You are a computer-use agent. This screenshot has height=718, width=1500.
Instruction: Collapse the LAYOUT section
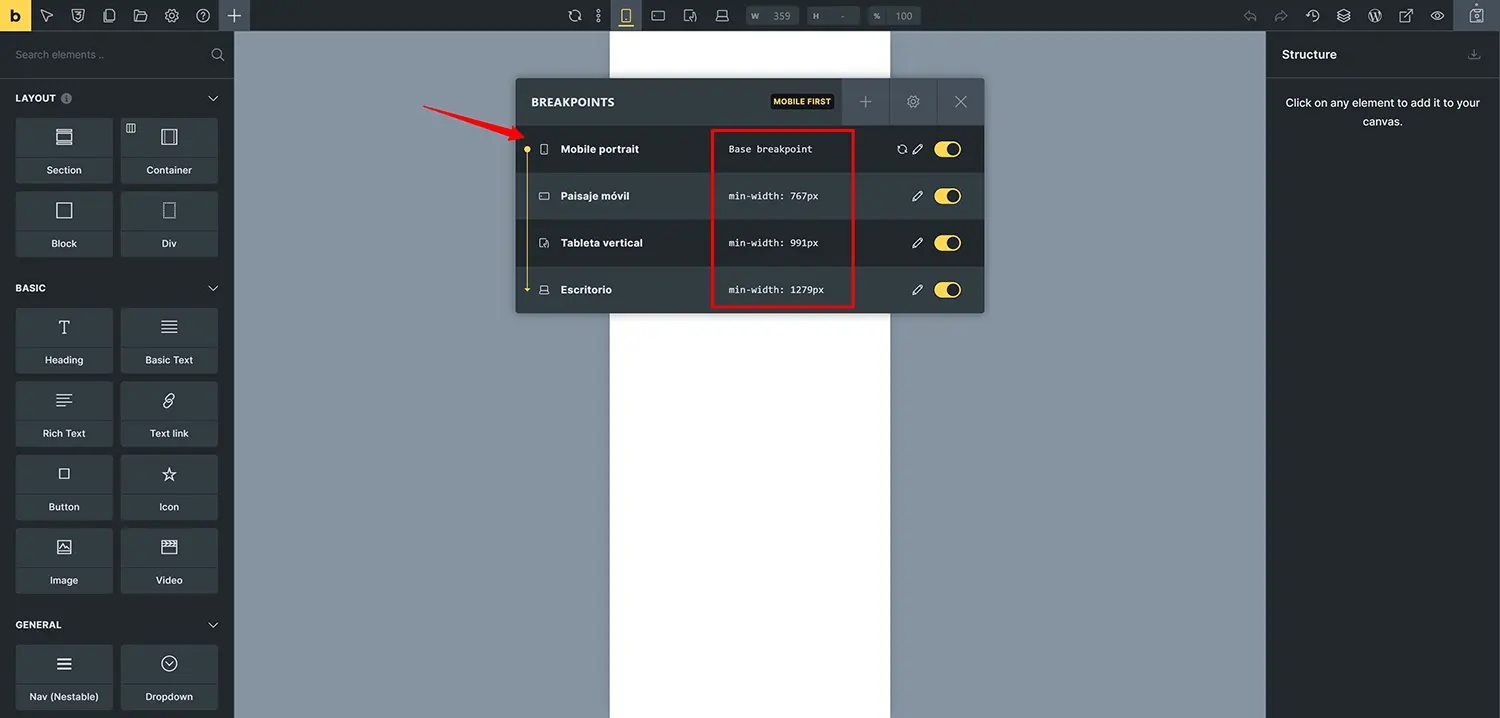213,98
